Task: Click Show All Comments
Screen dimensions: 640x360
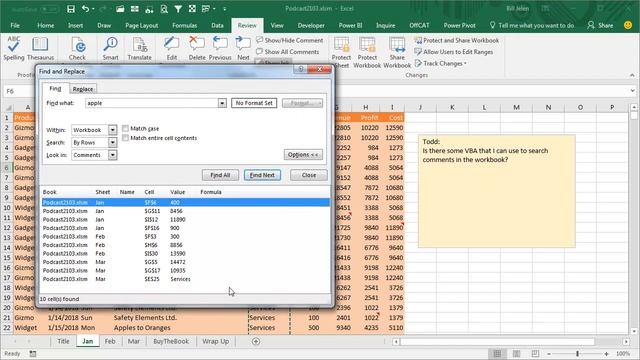Action: click(287, 52)
